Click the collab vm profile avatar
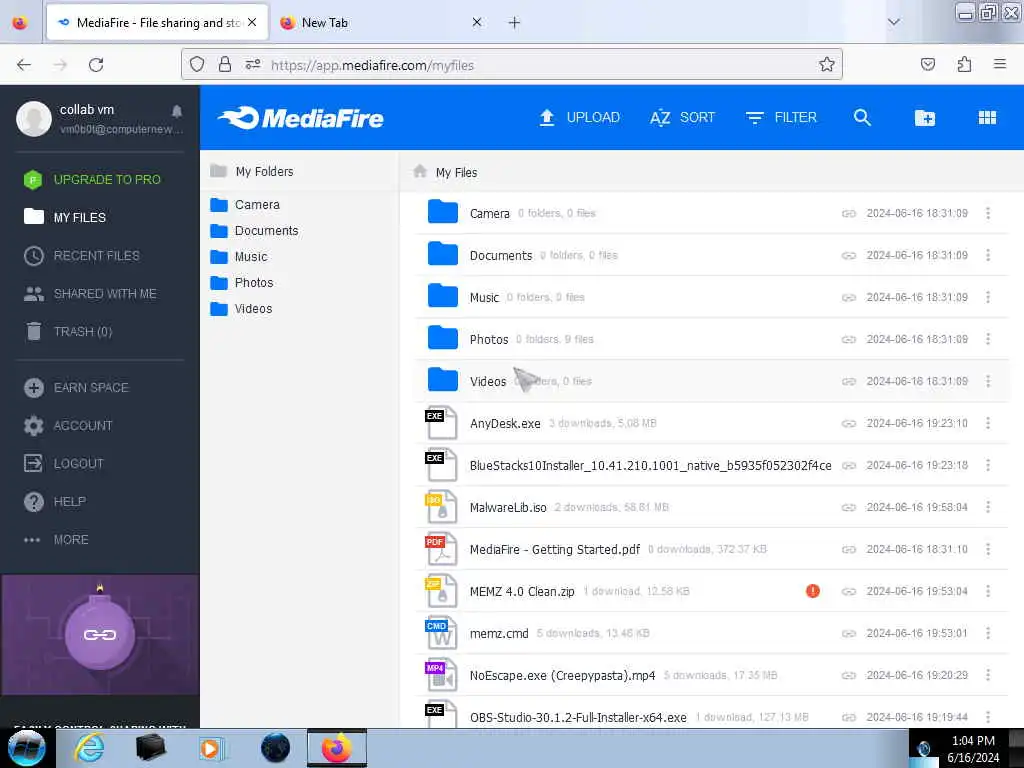The width and height of the screenshot is (1024, 768). 34,119
